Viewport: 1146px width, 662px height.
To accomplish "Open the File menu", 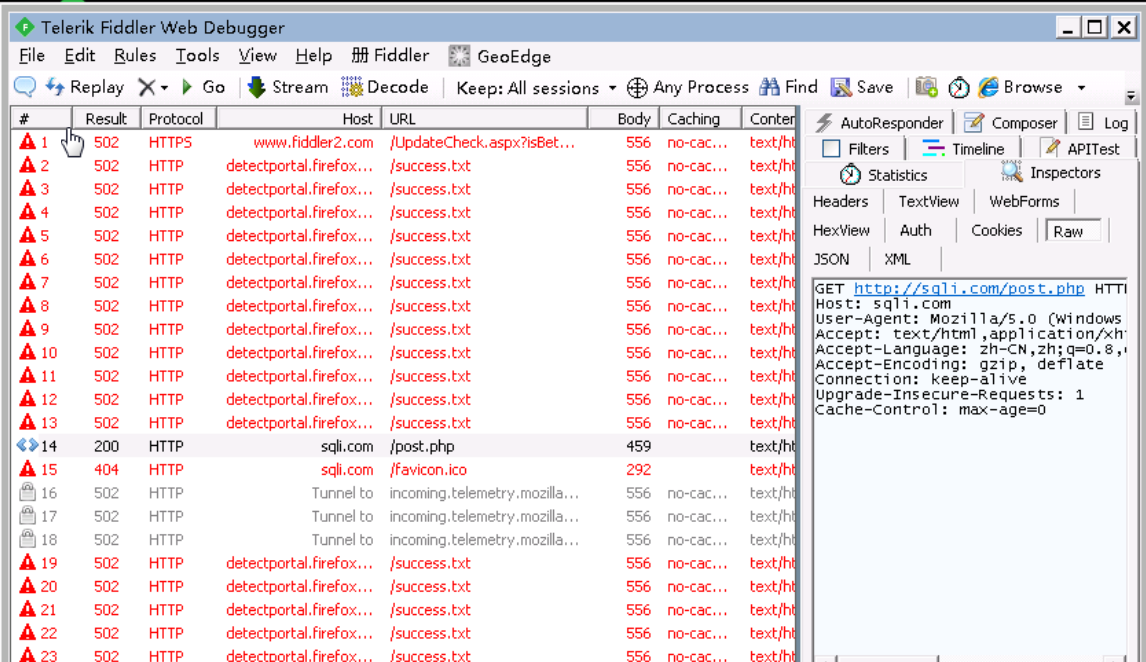I will 31,56.
